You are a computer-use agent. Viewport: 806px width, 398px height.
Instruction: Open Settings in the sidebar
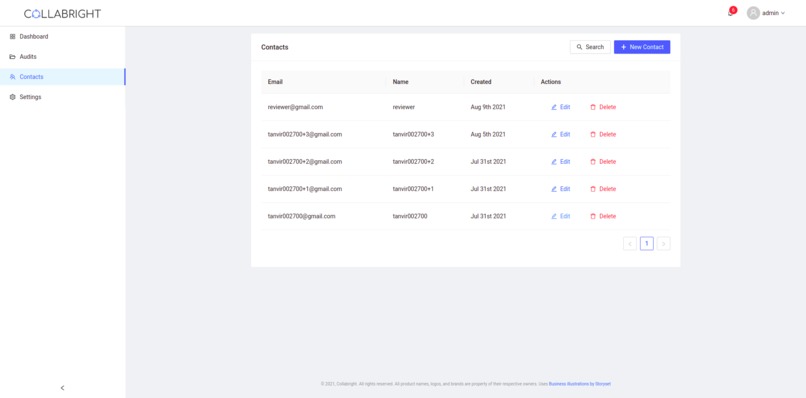tap(62, 97)
